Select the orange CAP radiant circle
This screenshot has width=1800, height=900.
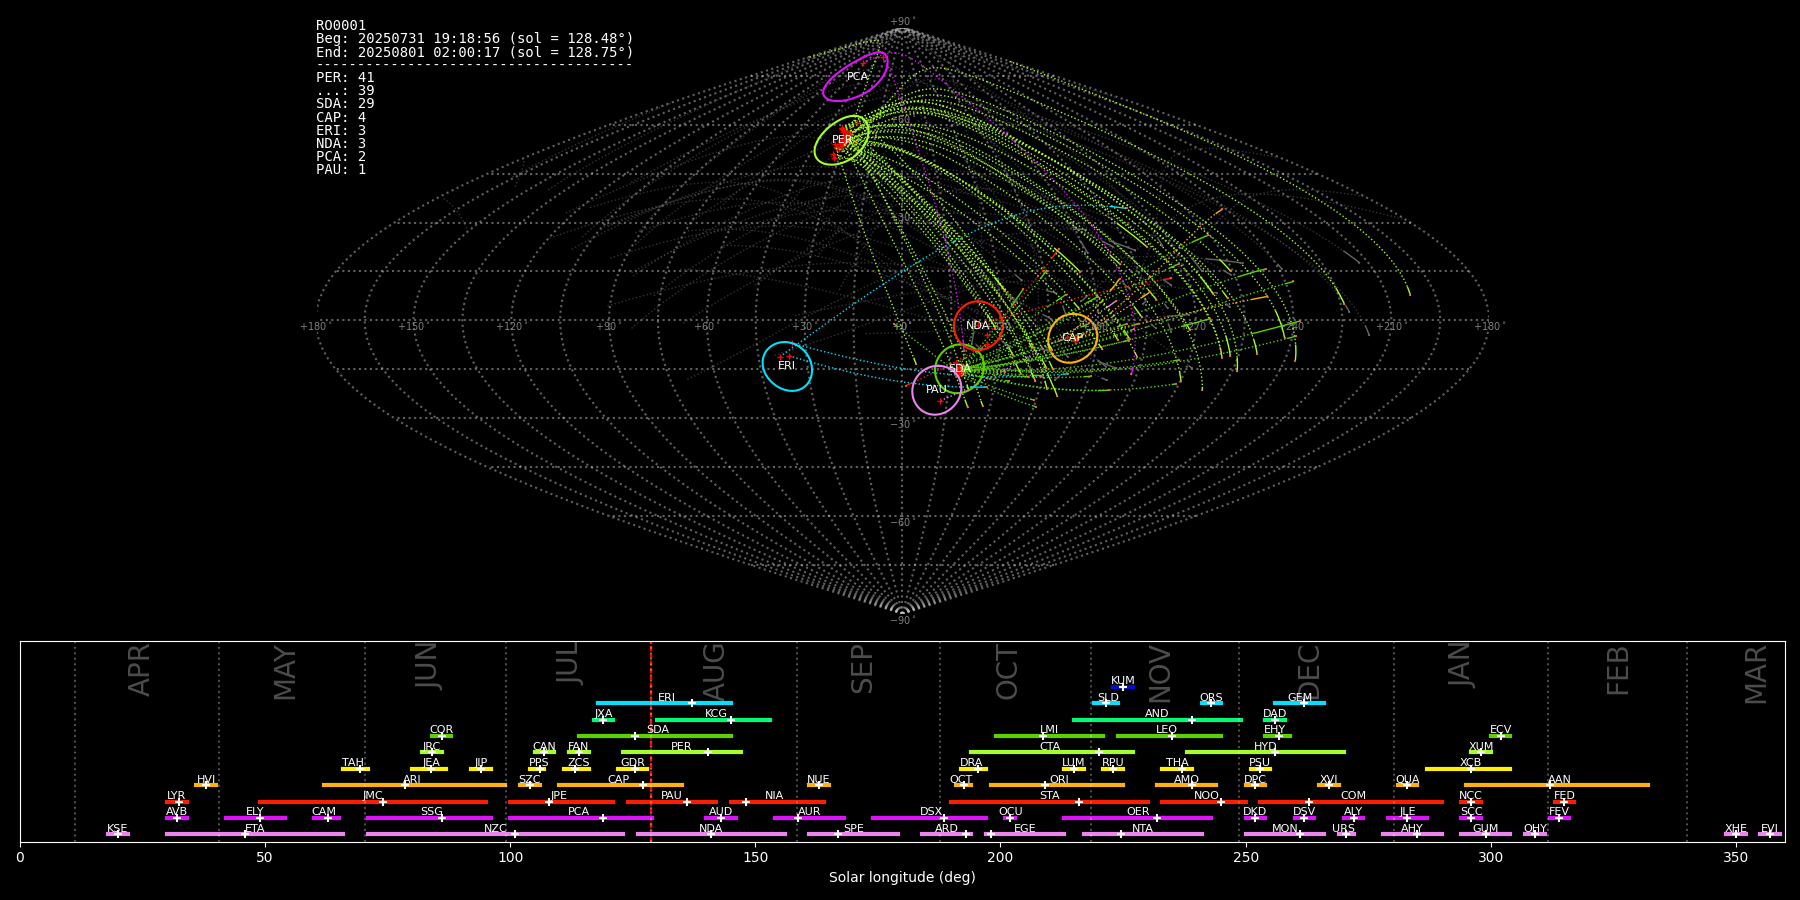pyautogui.click(x=1072, y=338)
